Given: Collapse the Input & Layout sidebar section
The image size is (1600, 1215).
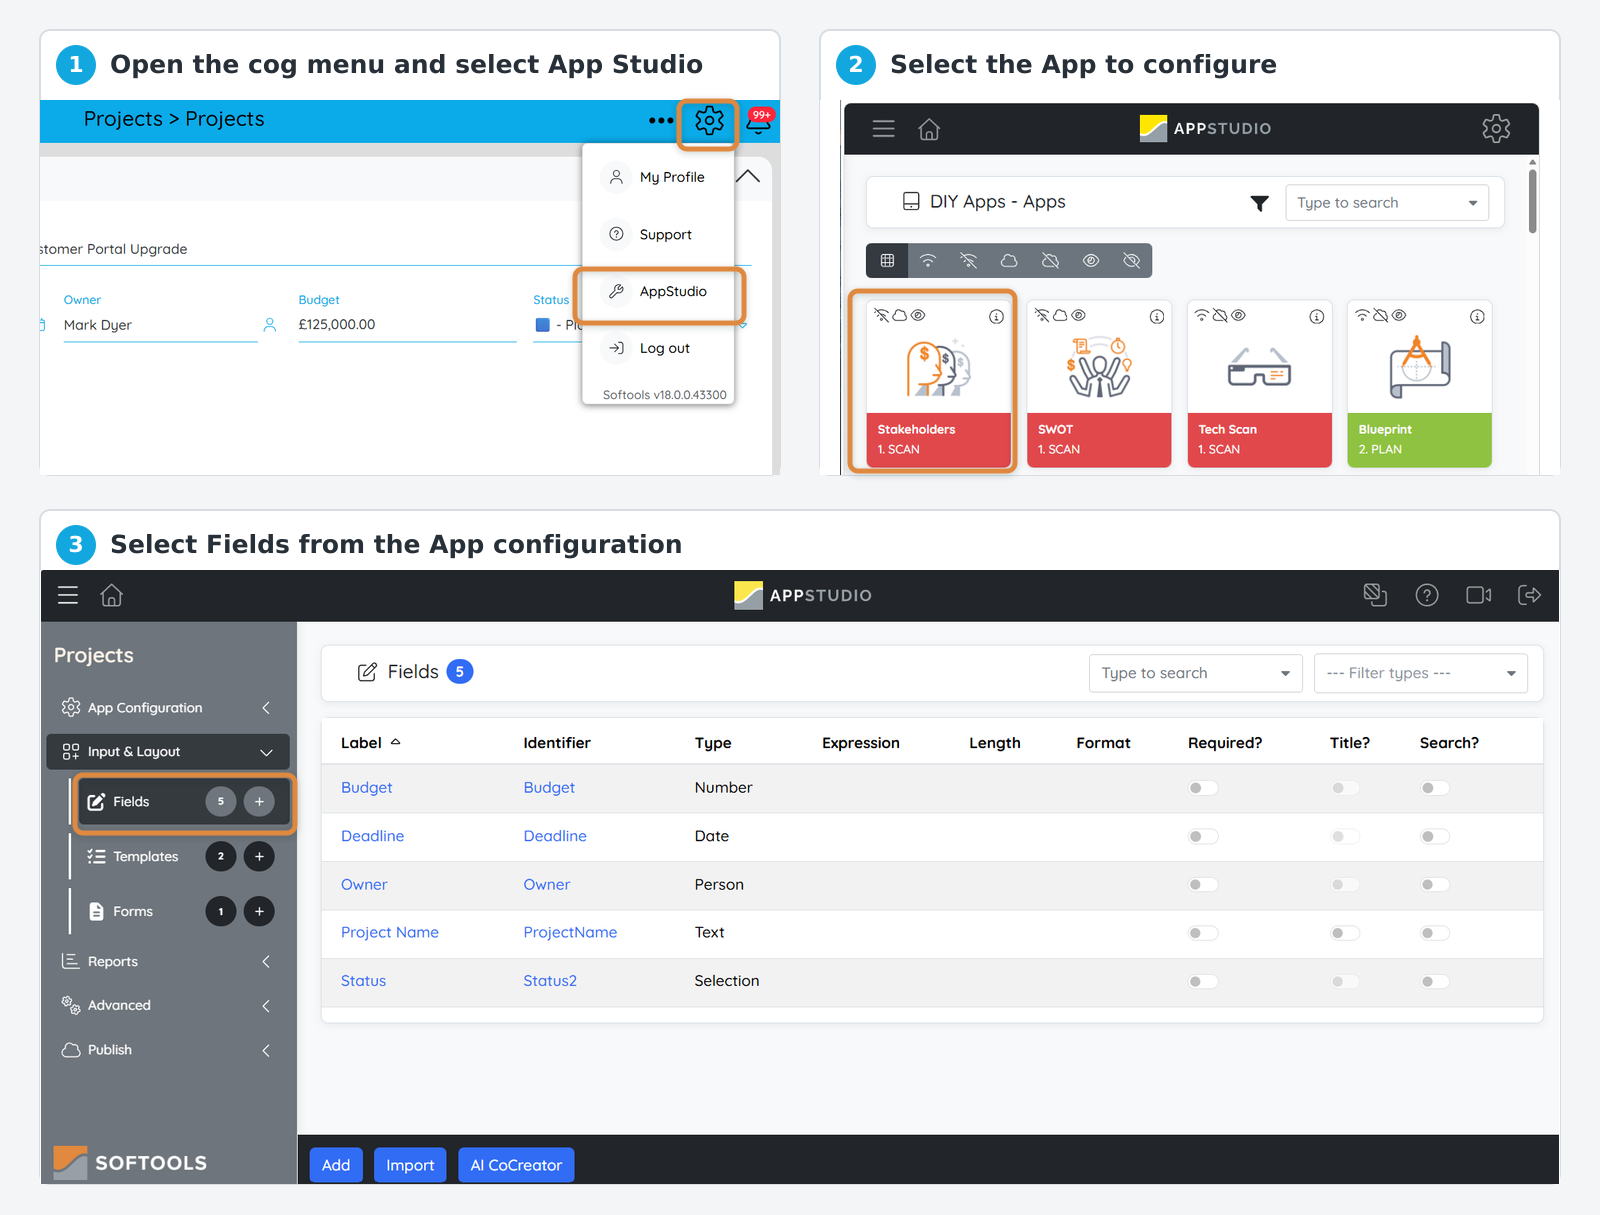Looking at the screenshot, I should pyautogui.click(x=168, y=752).
